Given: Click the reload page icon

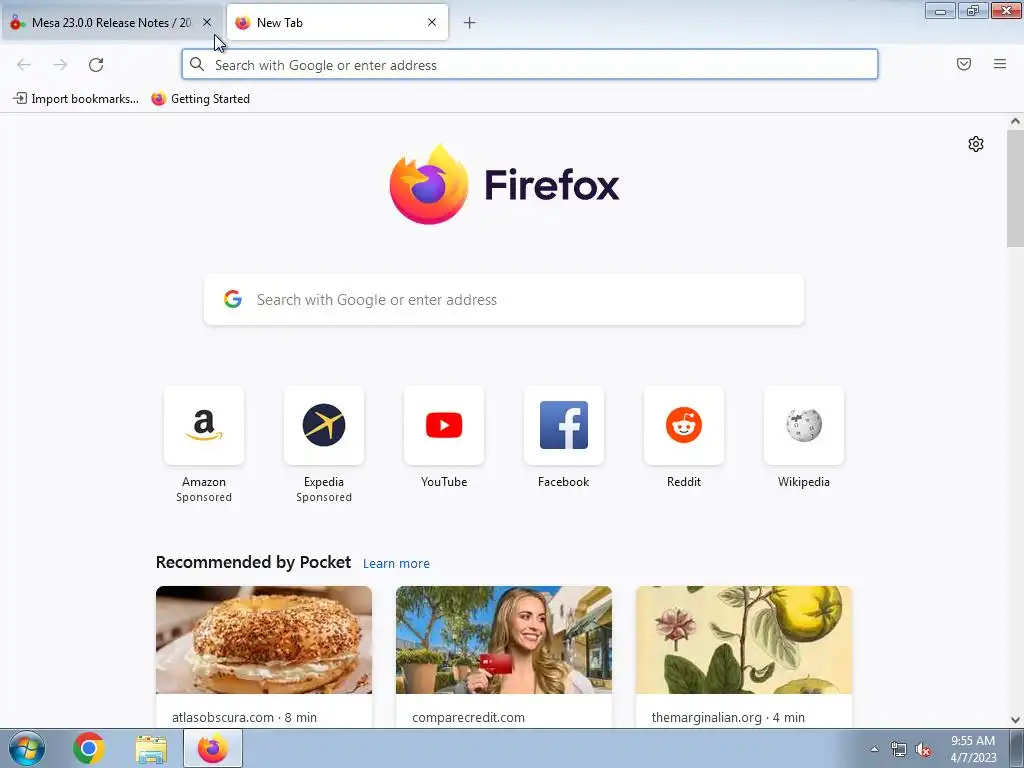Looking at the screenshot, I should [x=96, y=65].
